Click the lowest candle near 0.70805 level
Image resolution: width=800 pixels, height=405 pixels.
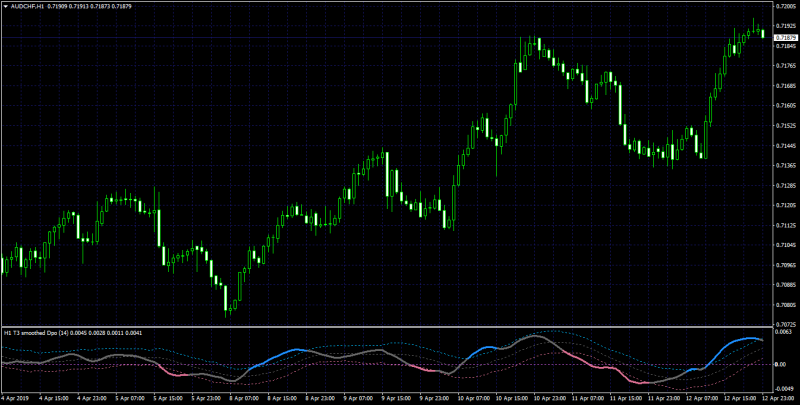point(226,299)
